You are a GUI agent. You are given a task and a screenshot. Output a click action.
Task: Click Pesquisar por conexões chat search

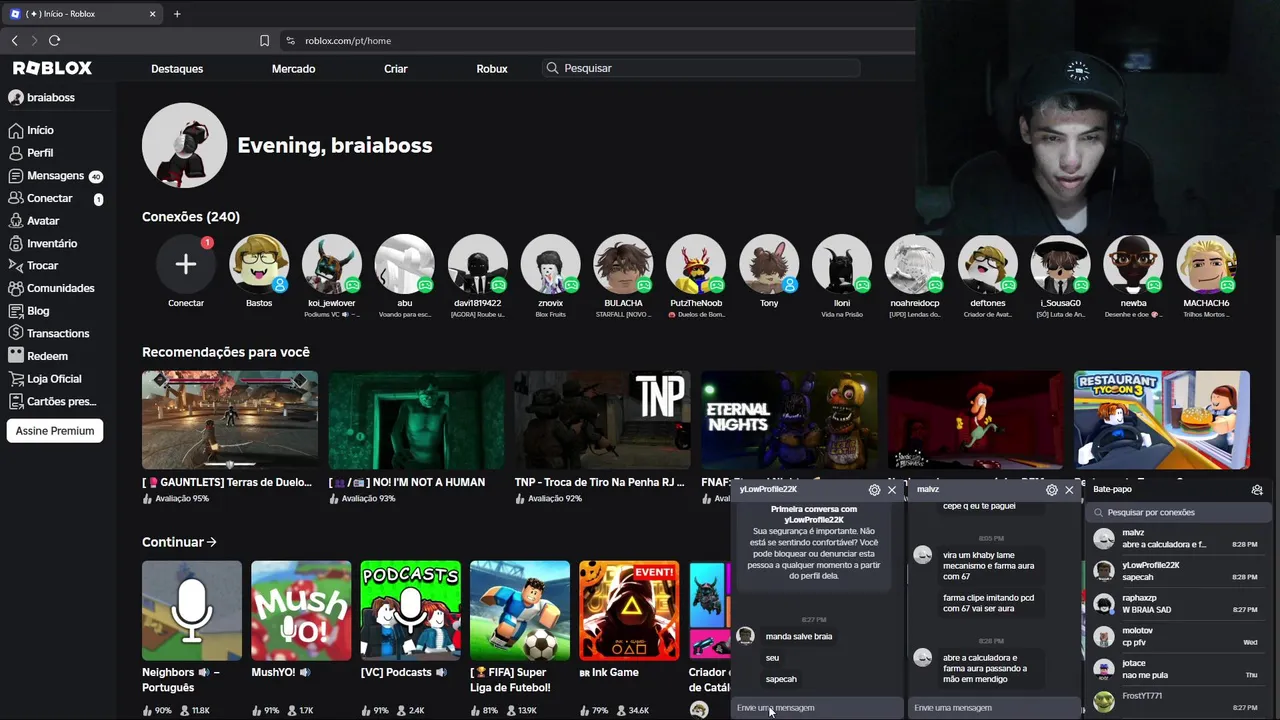click(1178, 513)
